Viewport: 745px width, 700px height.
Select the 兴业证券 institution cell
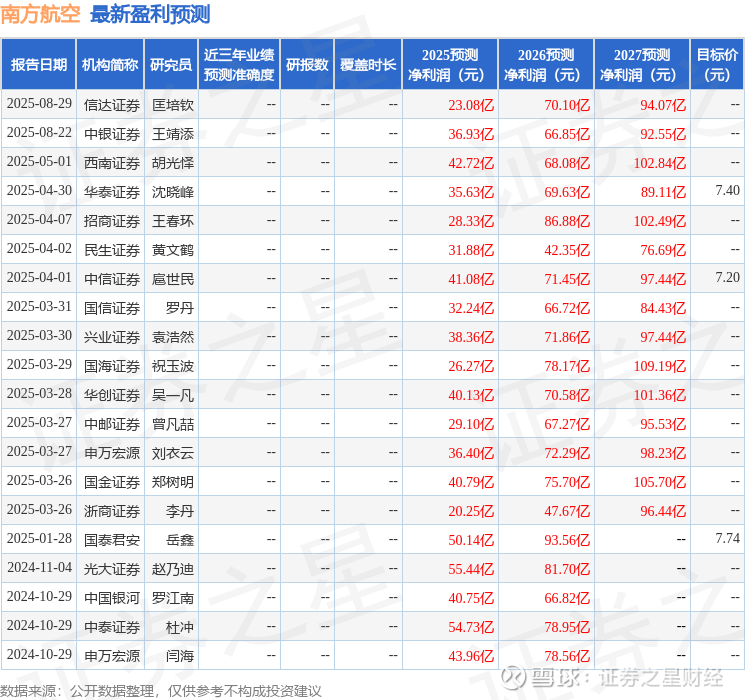pos(112,336)
